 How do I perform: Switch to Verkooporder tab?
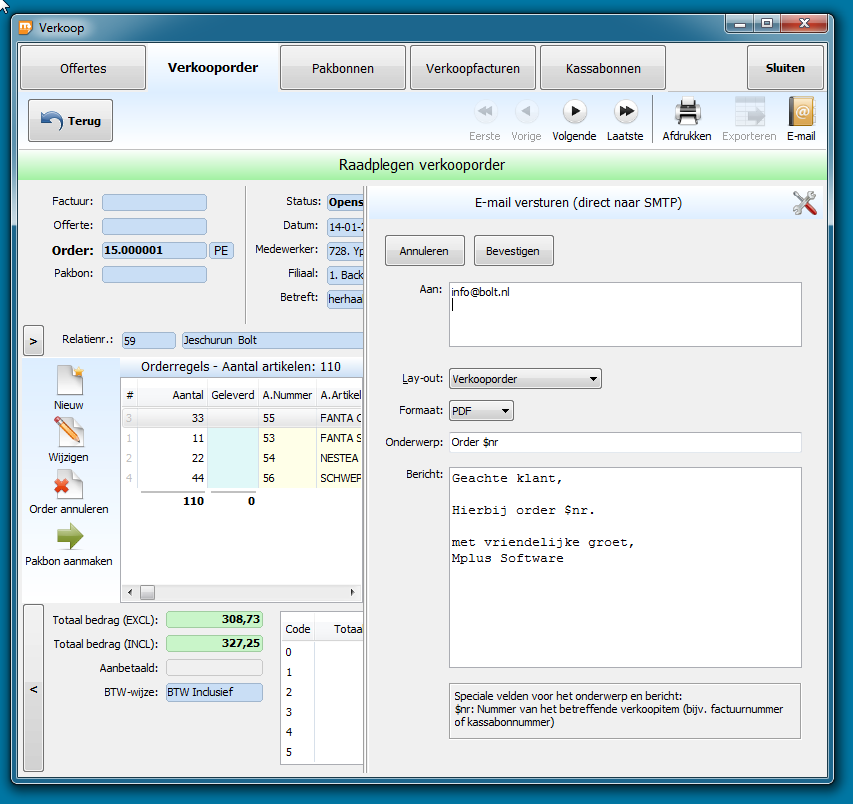(213, 67)
